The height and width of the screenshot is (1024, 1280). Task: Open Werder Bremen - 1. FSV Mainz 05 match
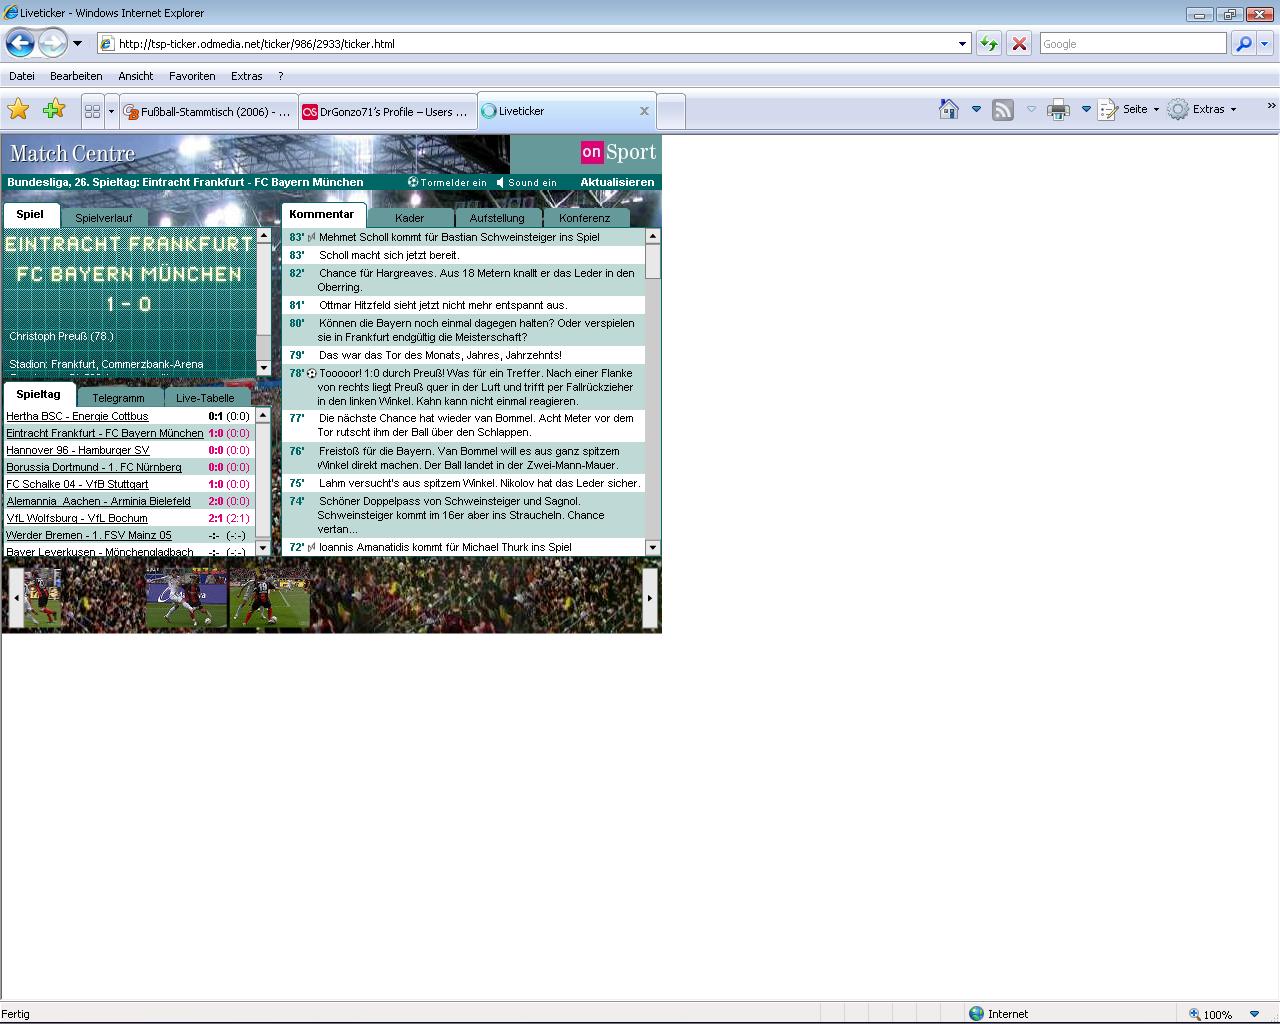click(x=89, y=535)
